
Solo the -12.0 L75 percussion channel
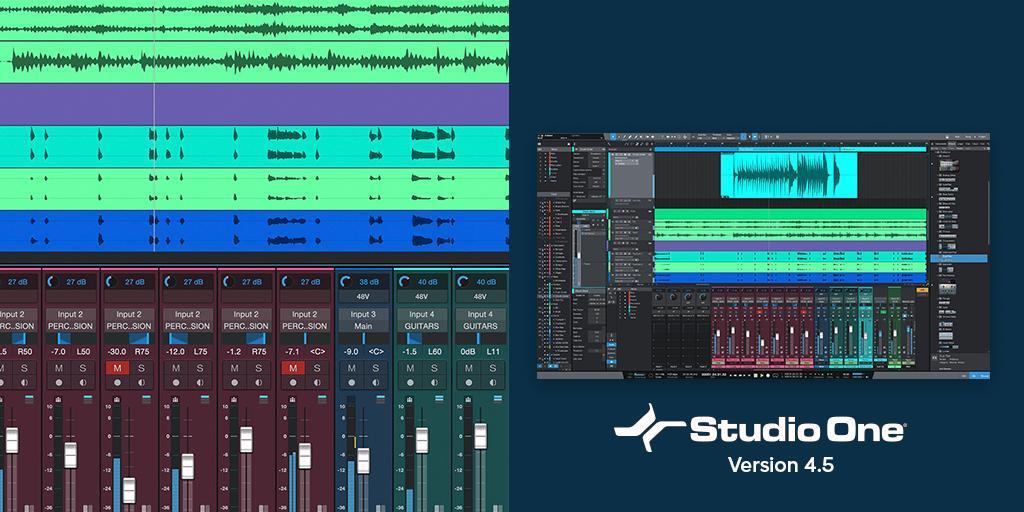[200, 368]
